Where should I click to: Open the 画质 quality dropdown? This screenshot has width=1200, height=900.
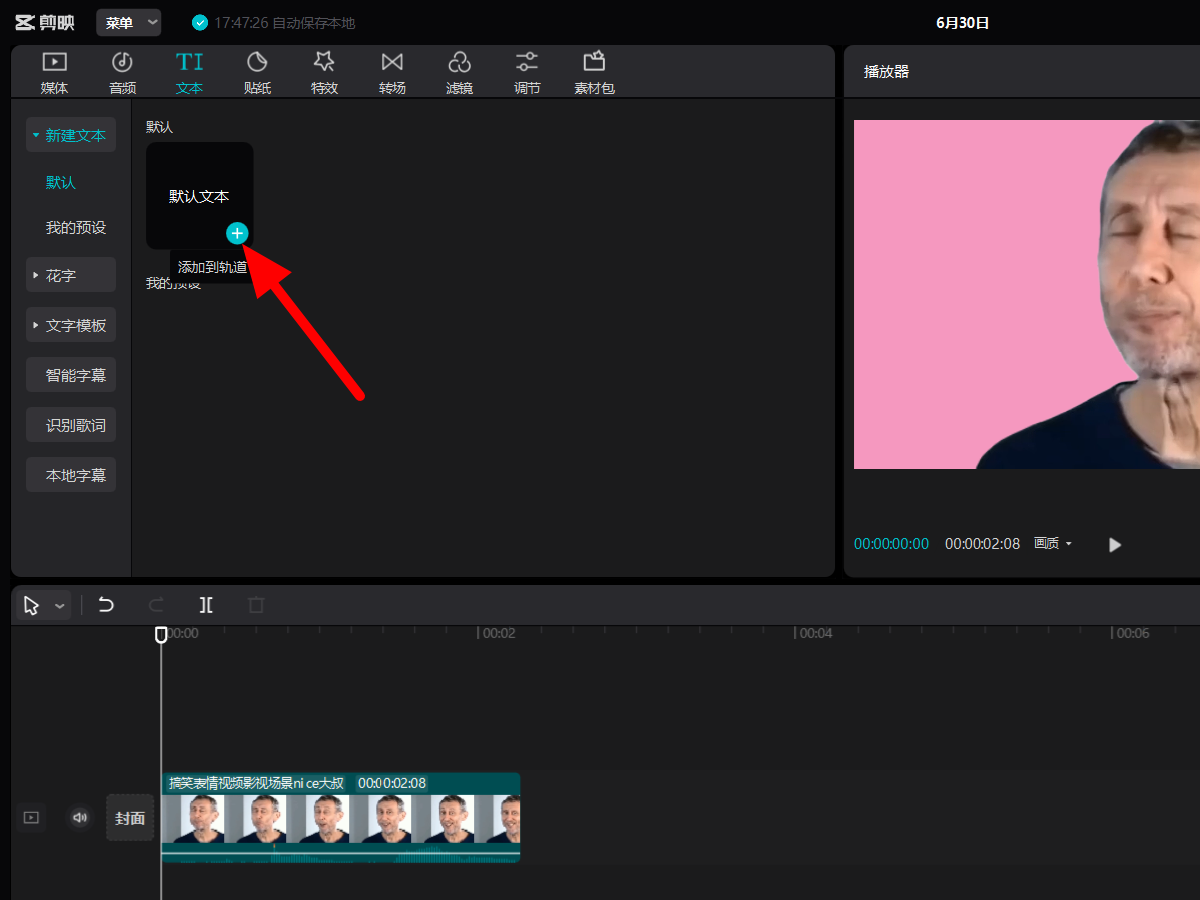(x=1053, y=544)
